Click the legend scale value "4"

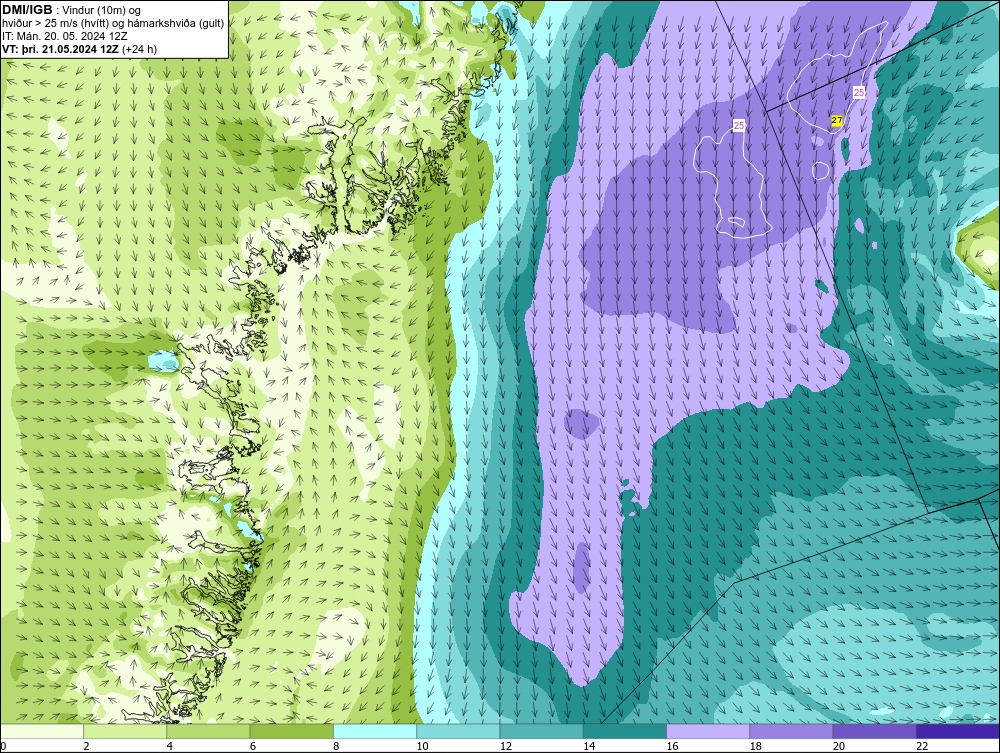click(170, 746)
